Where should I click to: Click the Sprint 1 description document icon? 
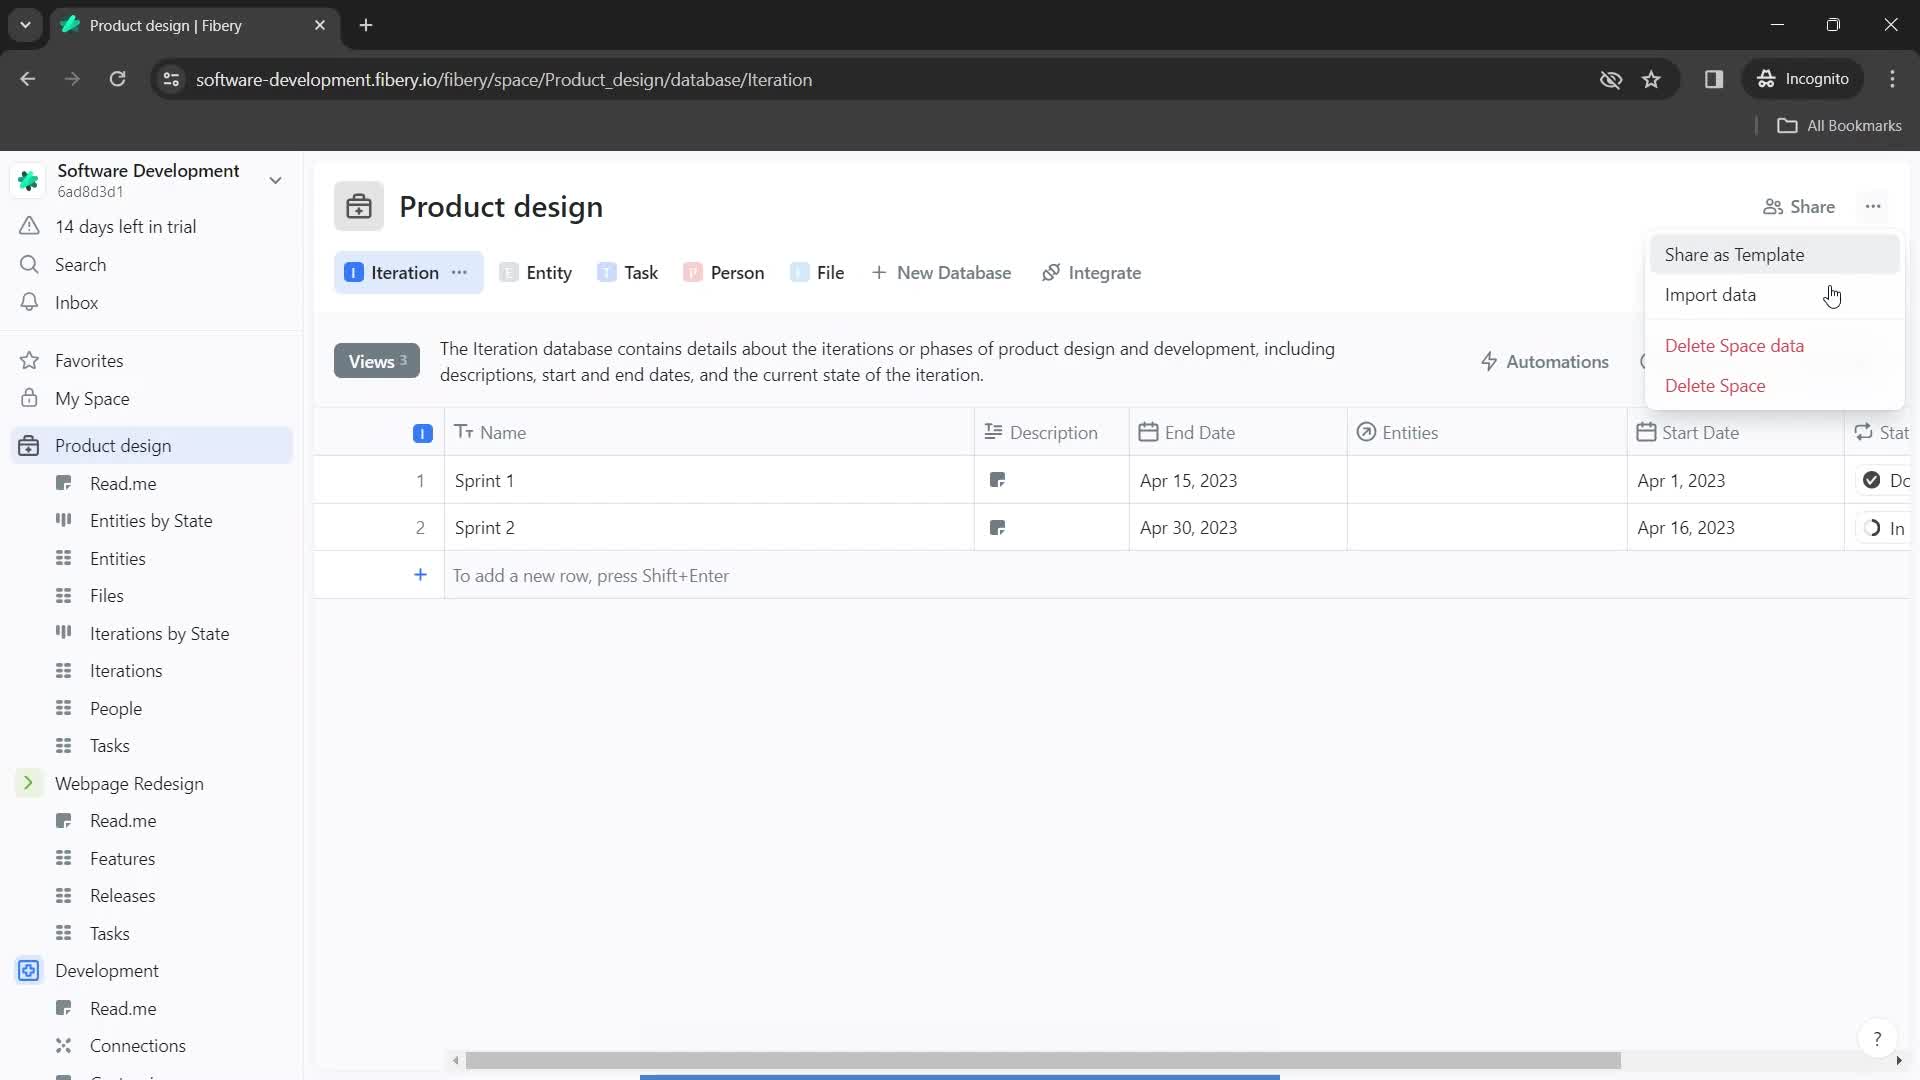pyautogui.click(x=997, y=481)
